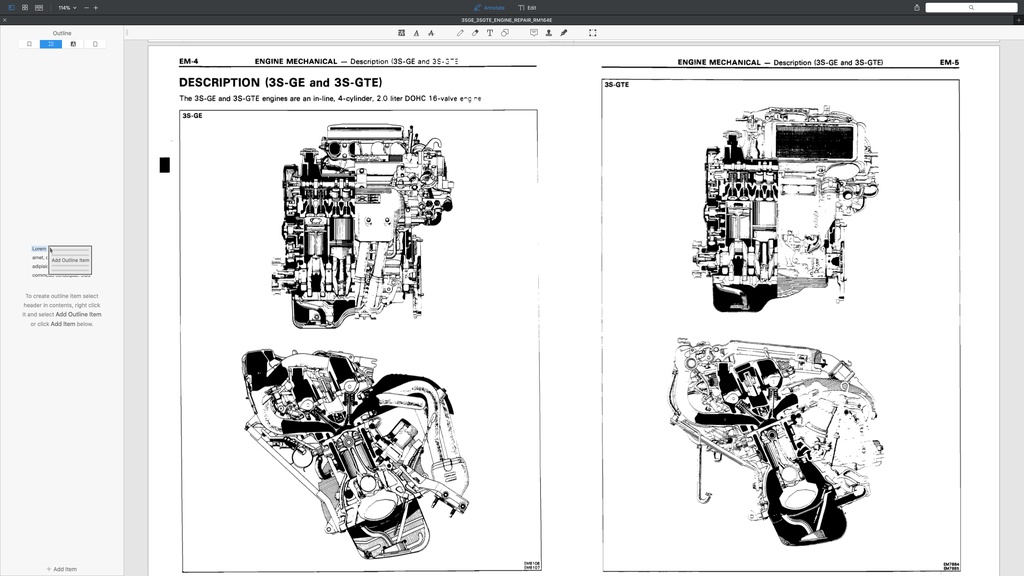Click the DESCRIPTION (3S-GE and 3S-GTE) heading

[281, 82]
